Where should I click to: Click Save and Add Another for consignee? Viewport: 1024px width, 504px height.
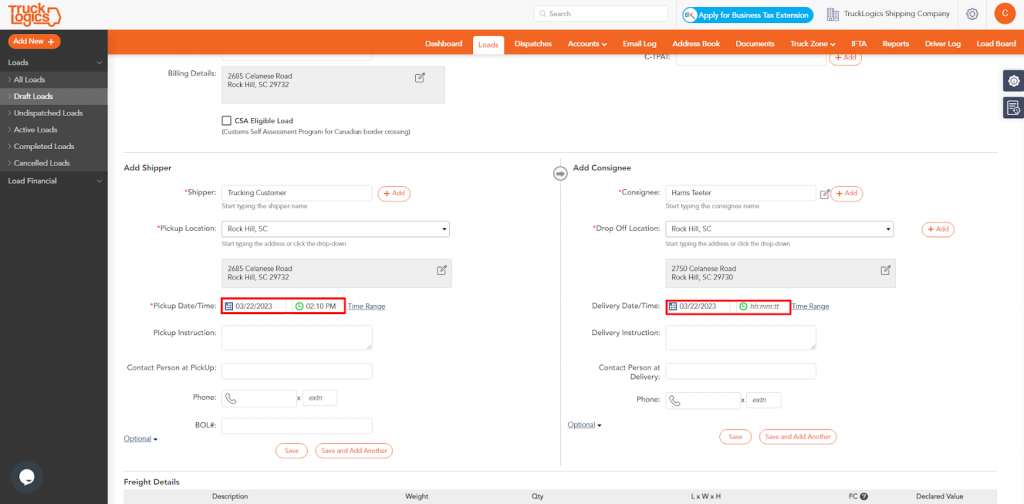click(797, 437)
